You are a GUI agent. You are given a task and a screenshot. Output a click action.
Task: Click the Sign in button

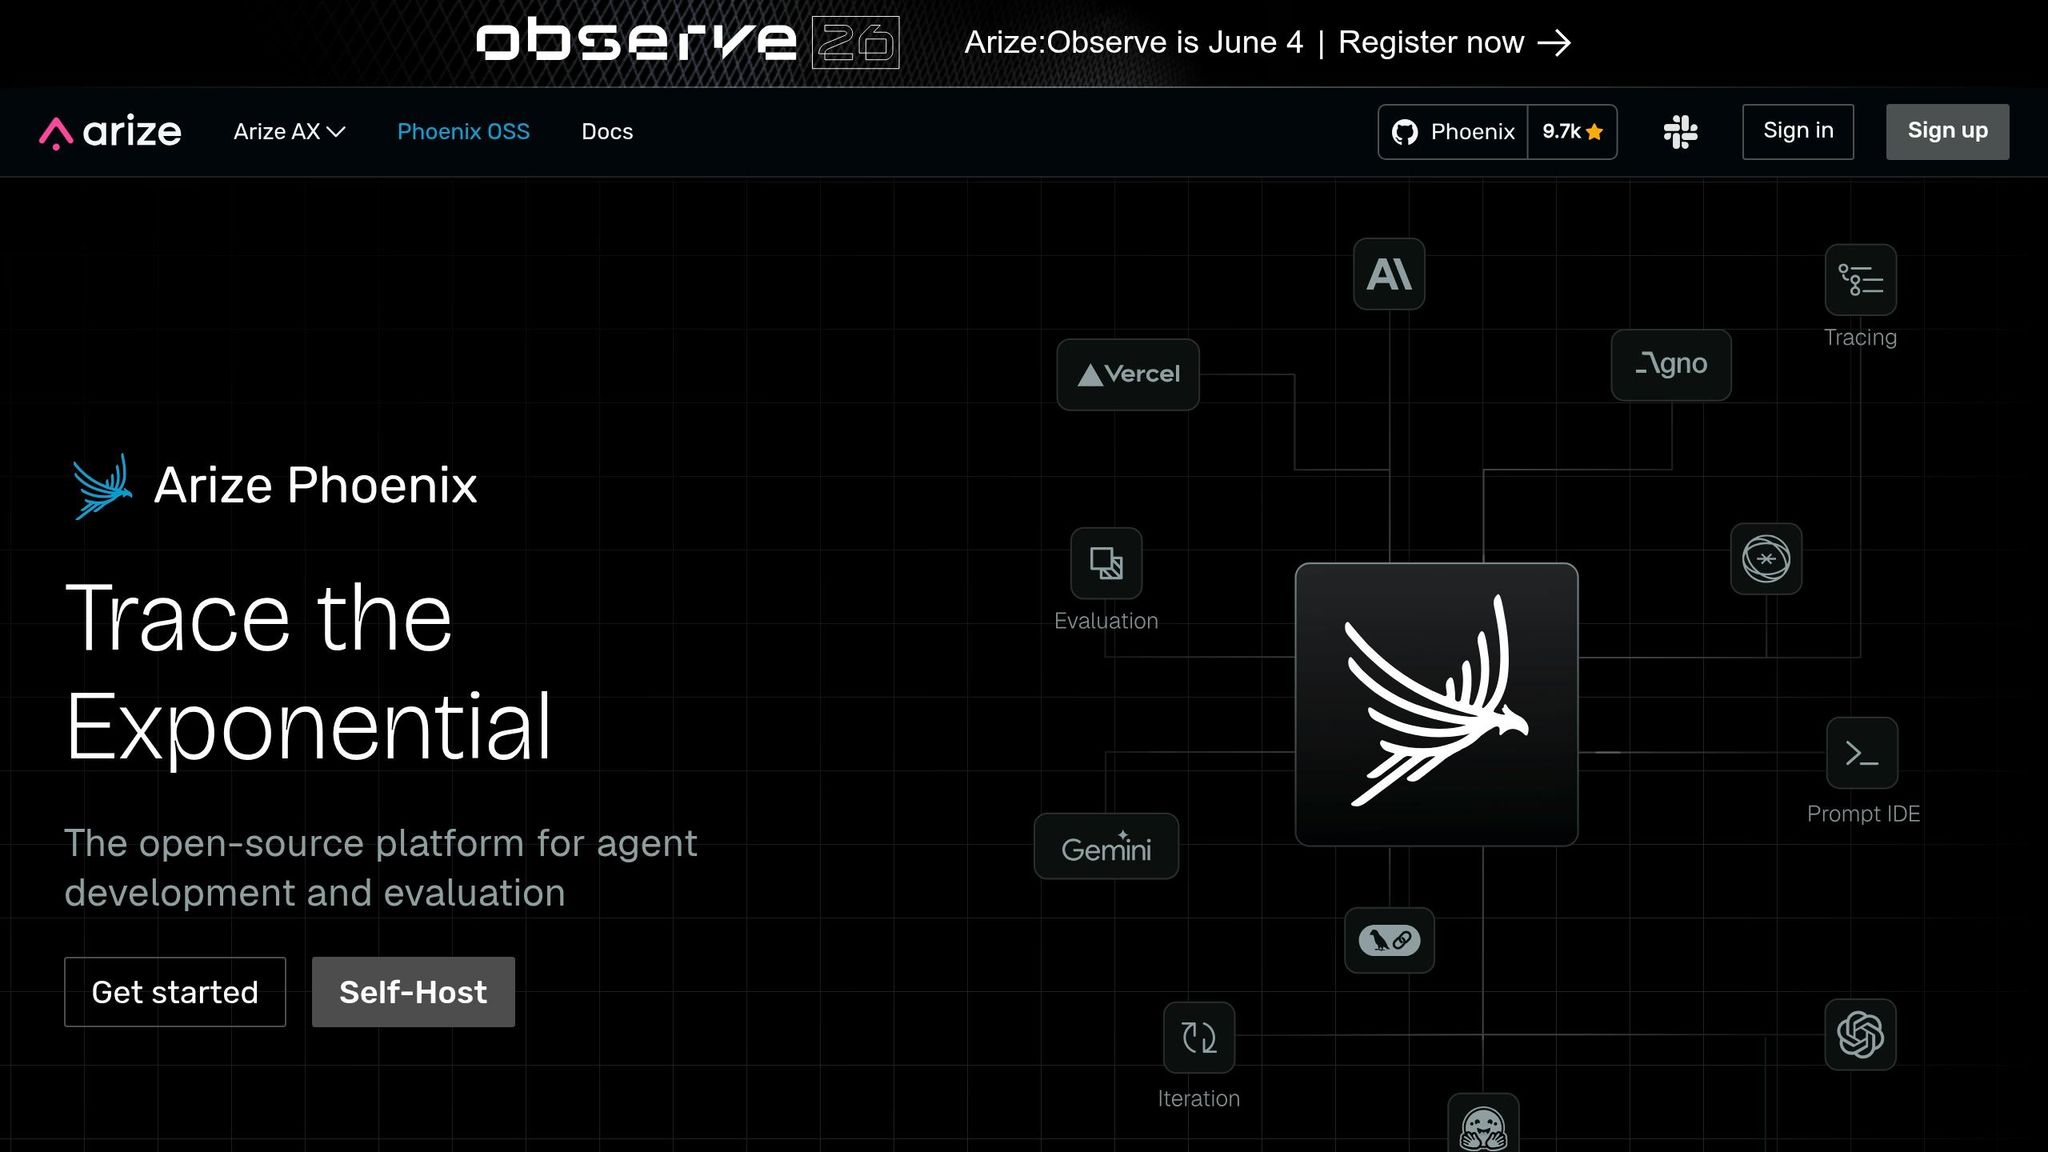tap(1797, 132)
